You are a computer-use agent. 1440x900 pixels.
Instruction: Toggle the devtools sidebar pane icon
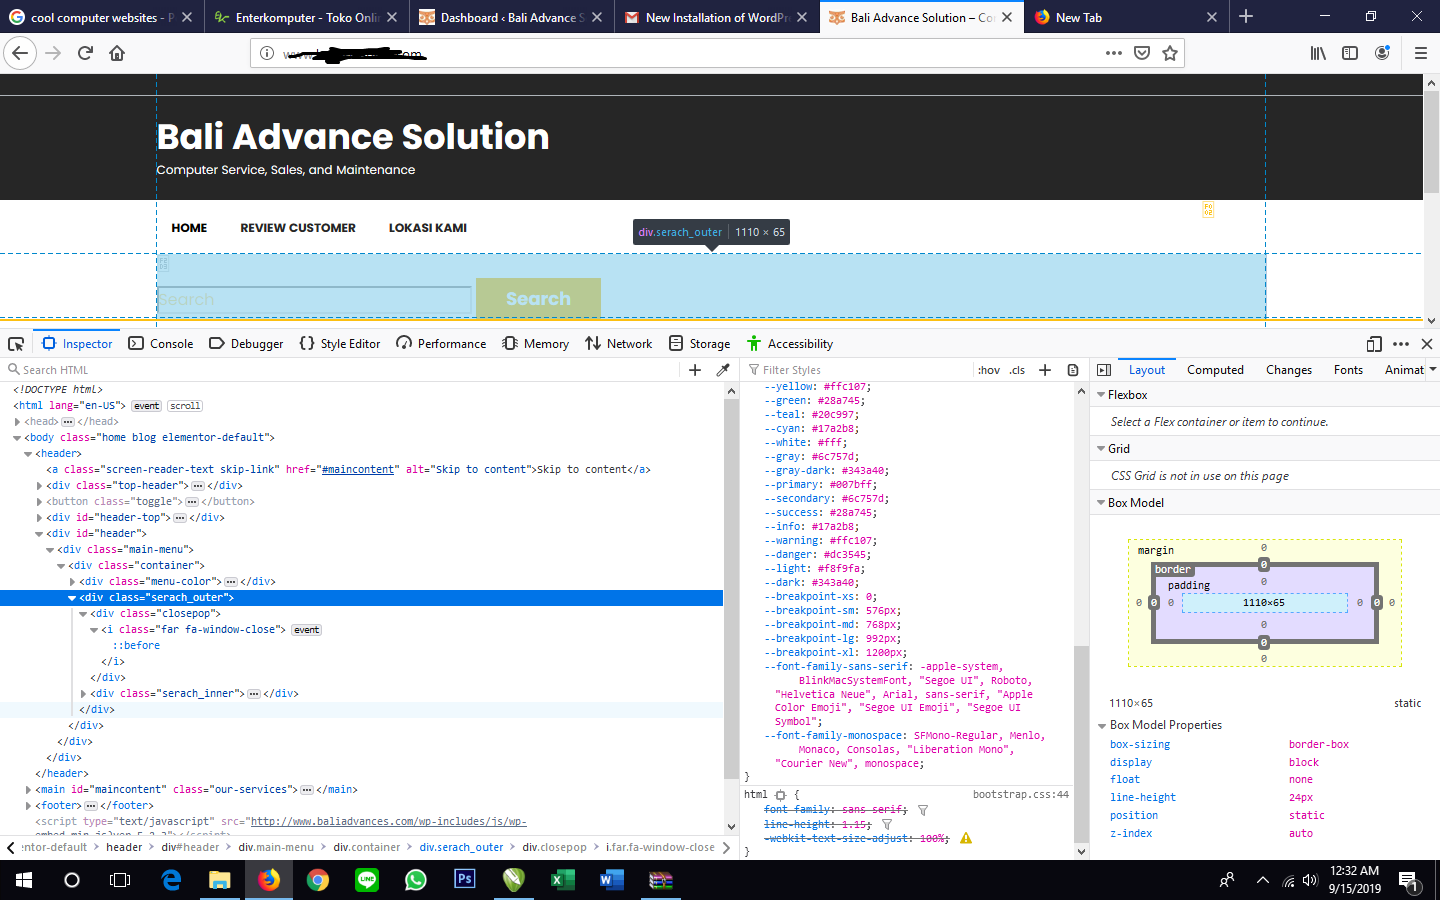coord(1104,370)
